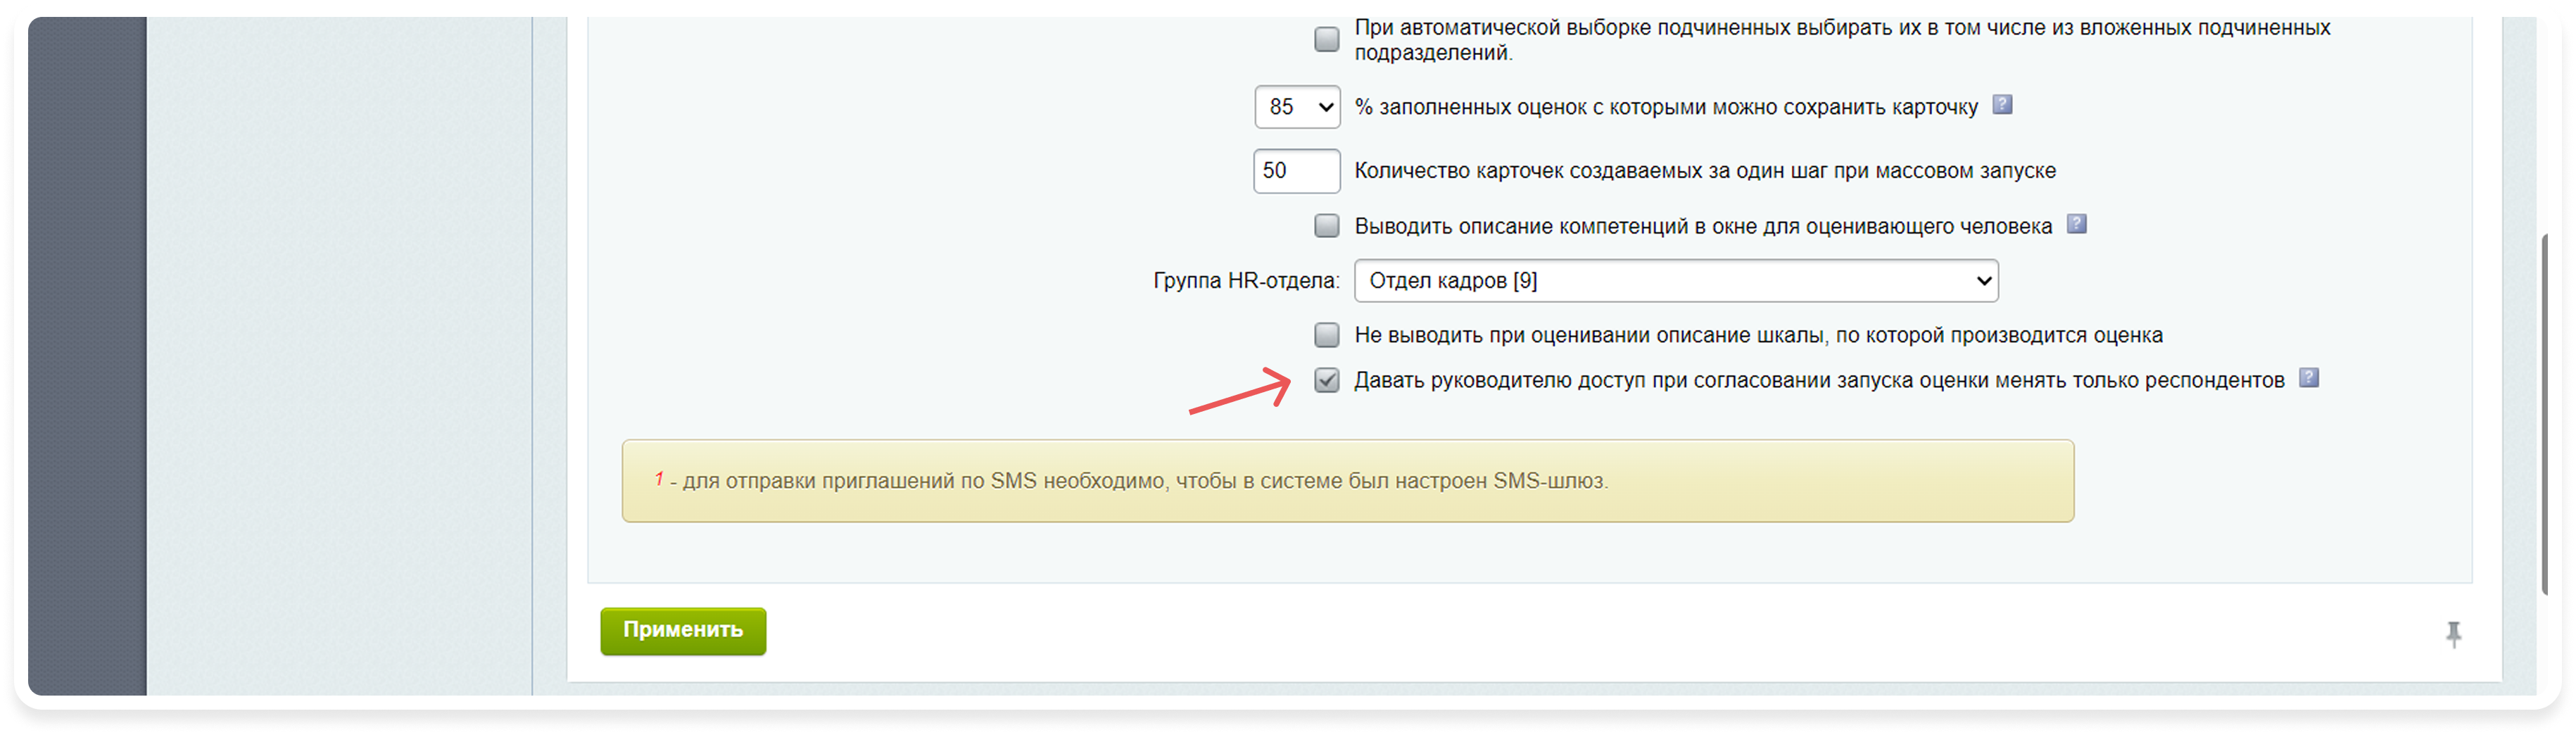
Task: Toggle Не выводить описание шкалы checkbox
Action: click(1327, 335)
